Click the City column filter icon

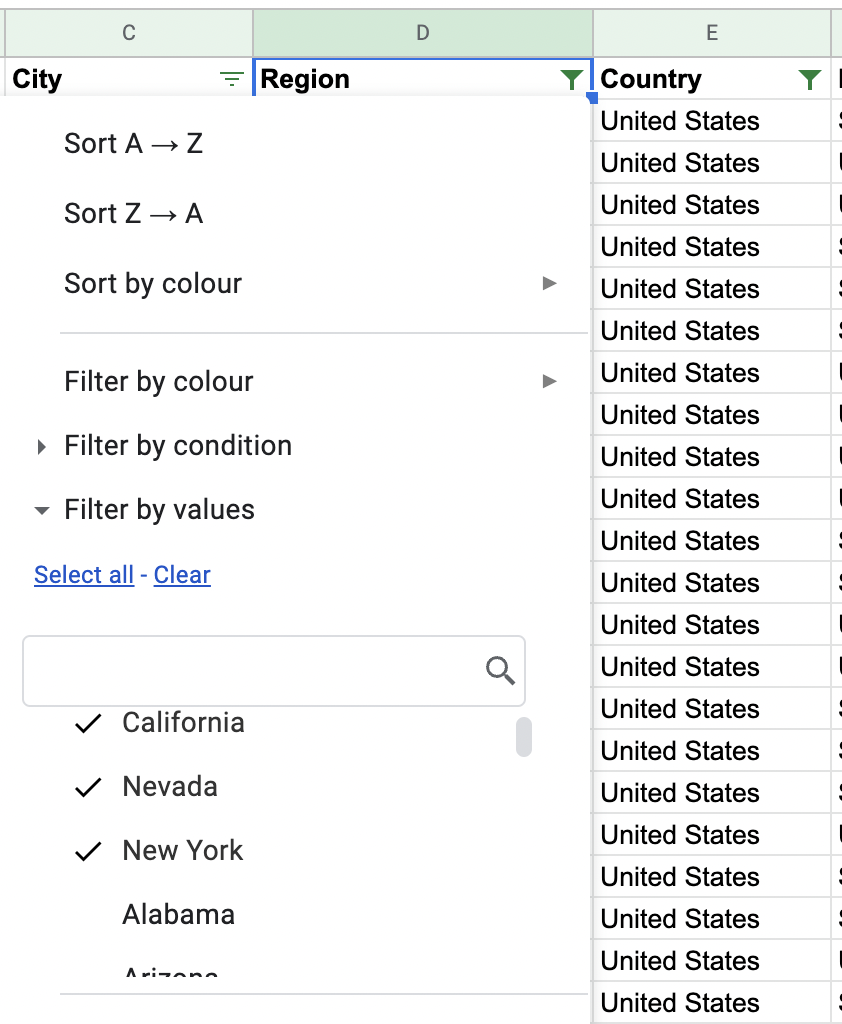232,80
